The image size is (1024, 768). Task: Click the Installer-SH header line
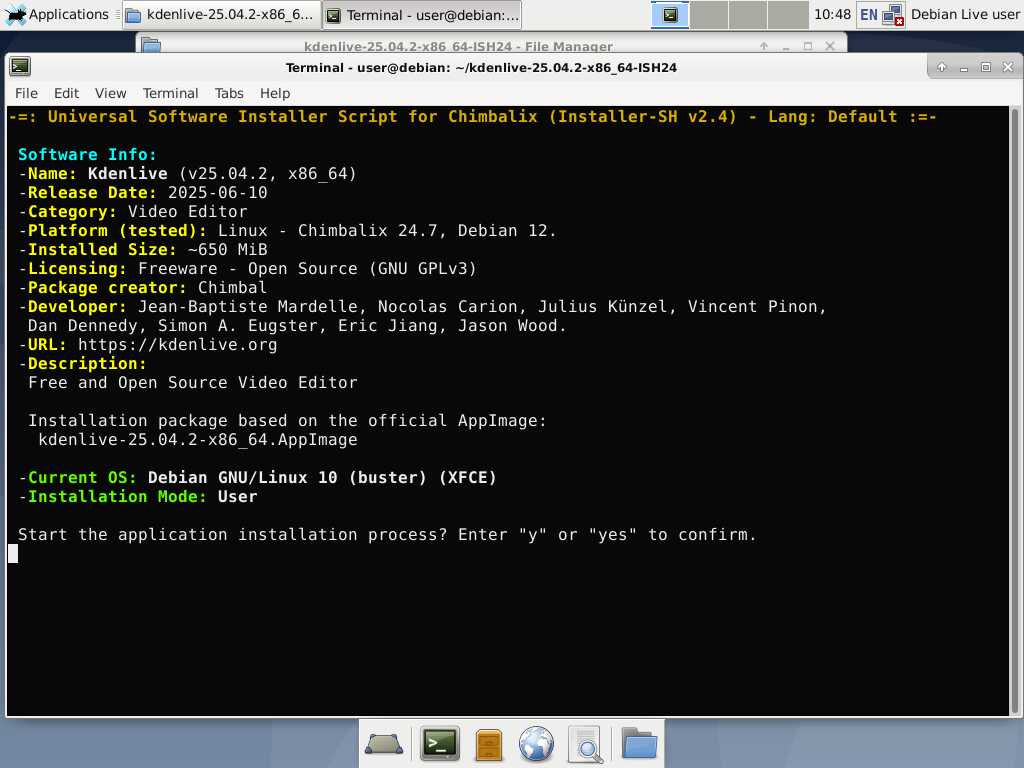473,117
